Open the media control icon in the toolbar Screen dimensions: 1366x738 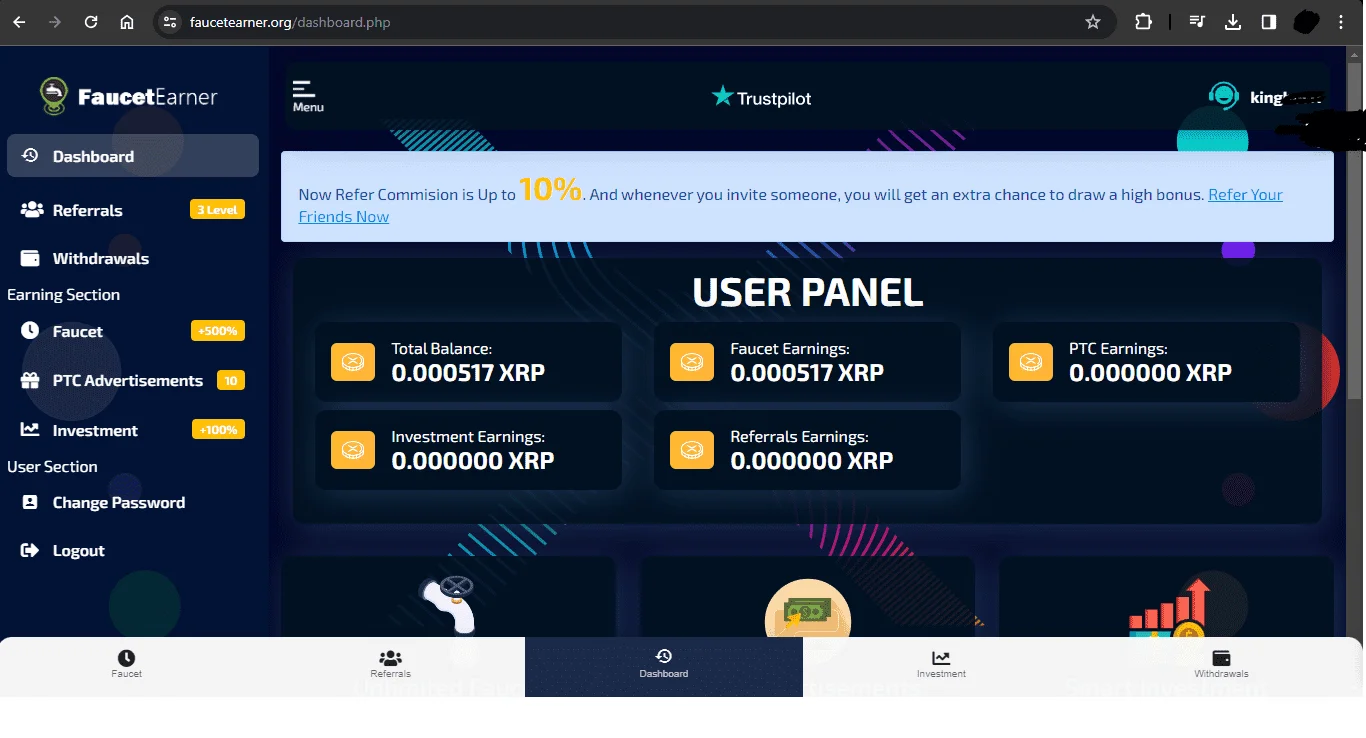tap(1197, 22)
